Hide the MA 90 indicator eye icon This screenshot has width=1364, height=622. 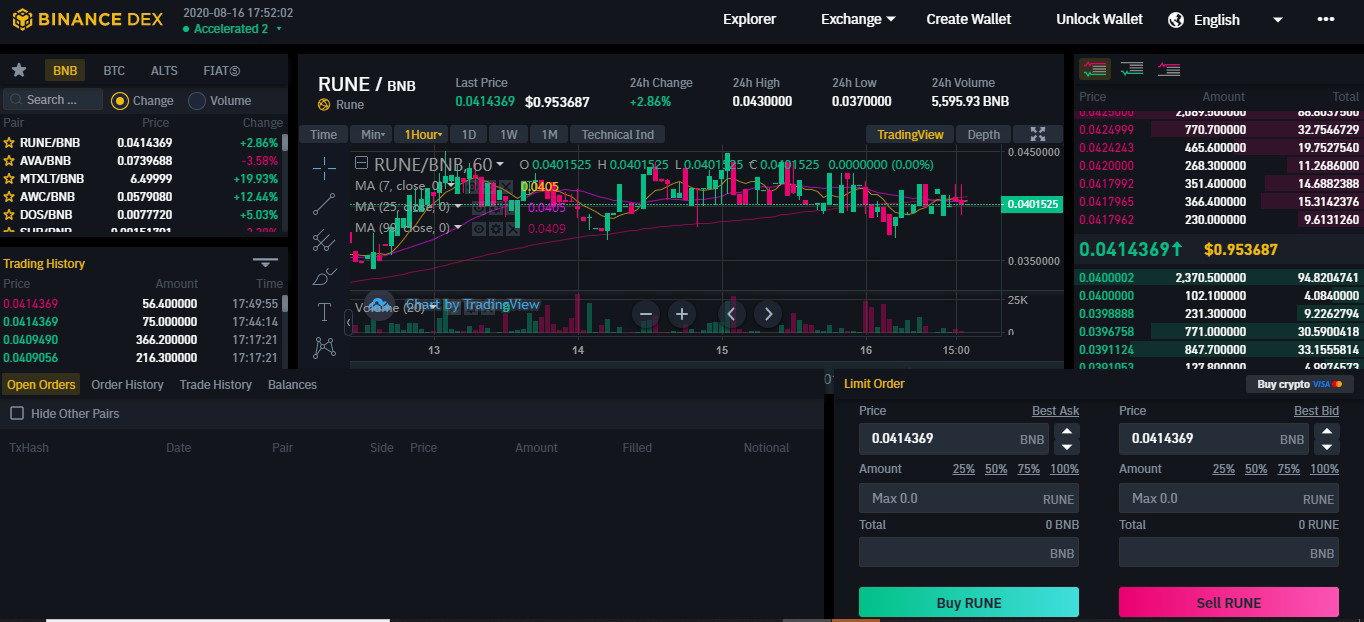[480, 228]
